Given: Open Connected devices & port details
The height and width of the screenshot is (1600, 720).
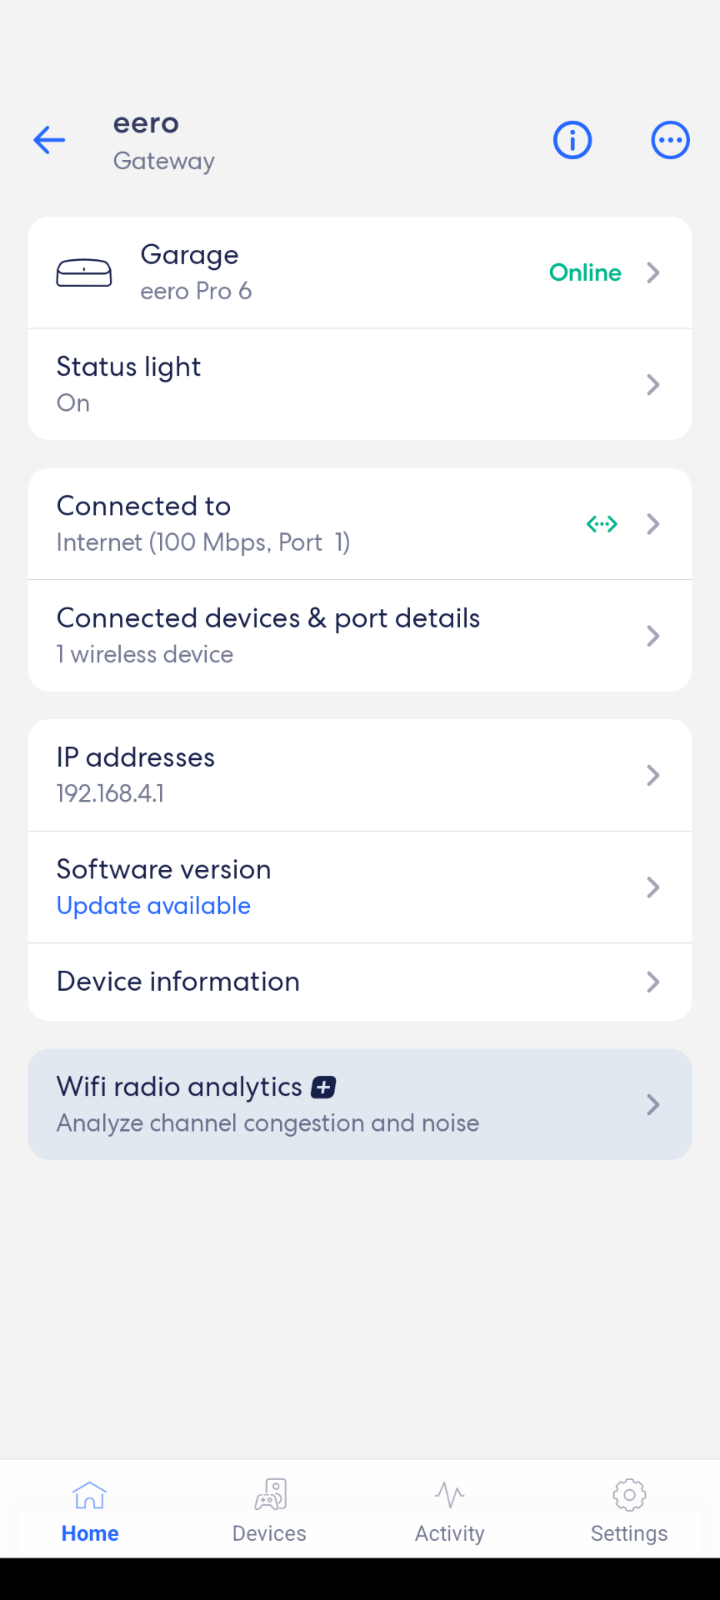Looking at the screenshot, I should click(x=360, y=635).
